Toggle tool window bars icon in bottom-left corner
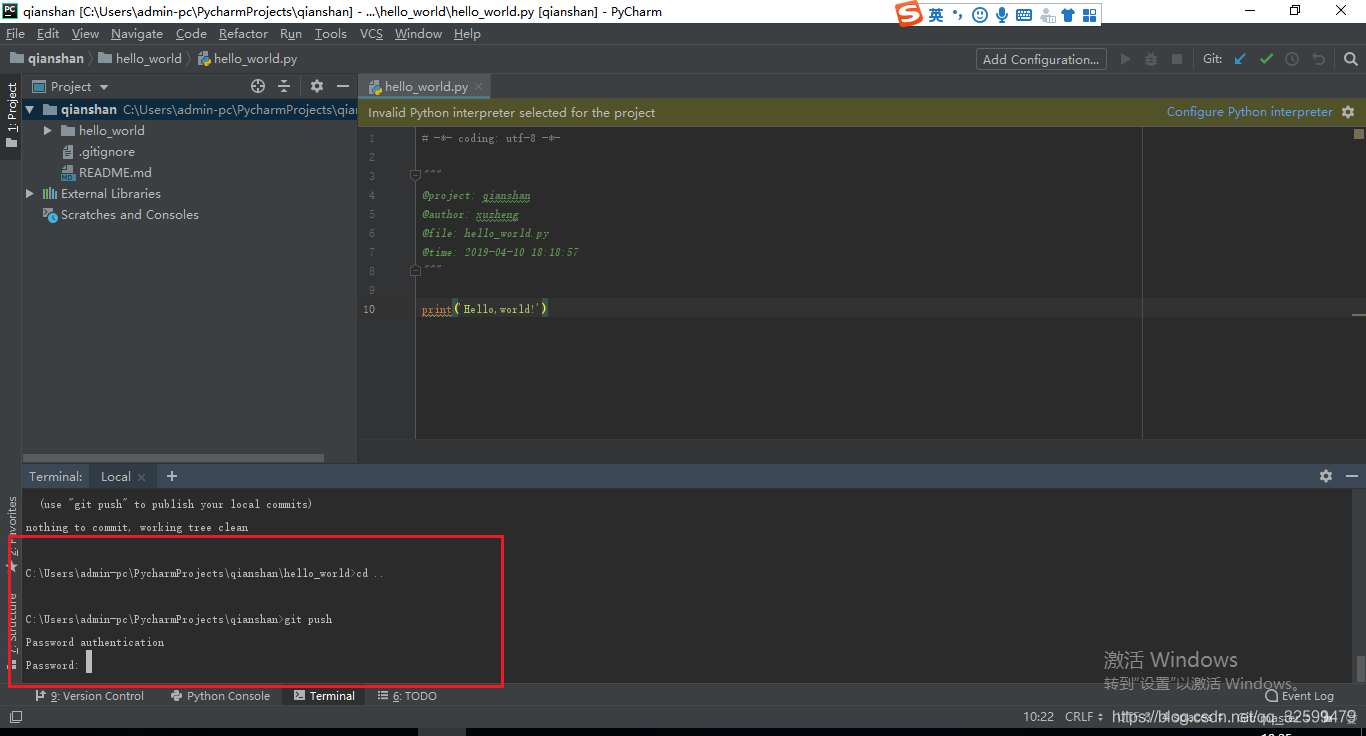 click(x=15, y=717)
